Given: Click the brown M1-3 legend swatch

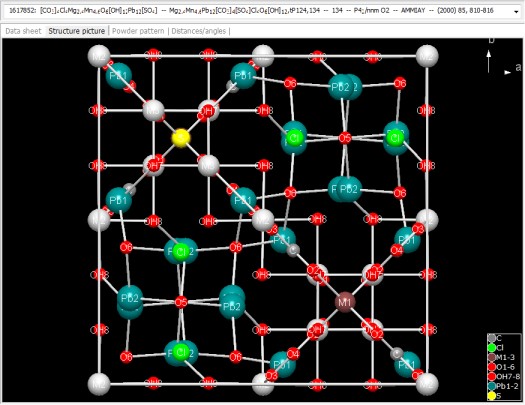Looking at the screenshot, I should pos(492,357).
